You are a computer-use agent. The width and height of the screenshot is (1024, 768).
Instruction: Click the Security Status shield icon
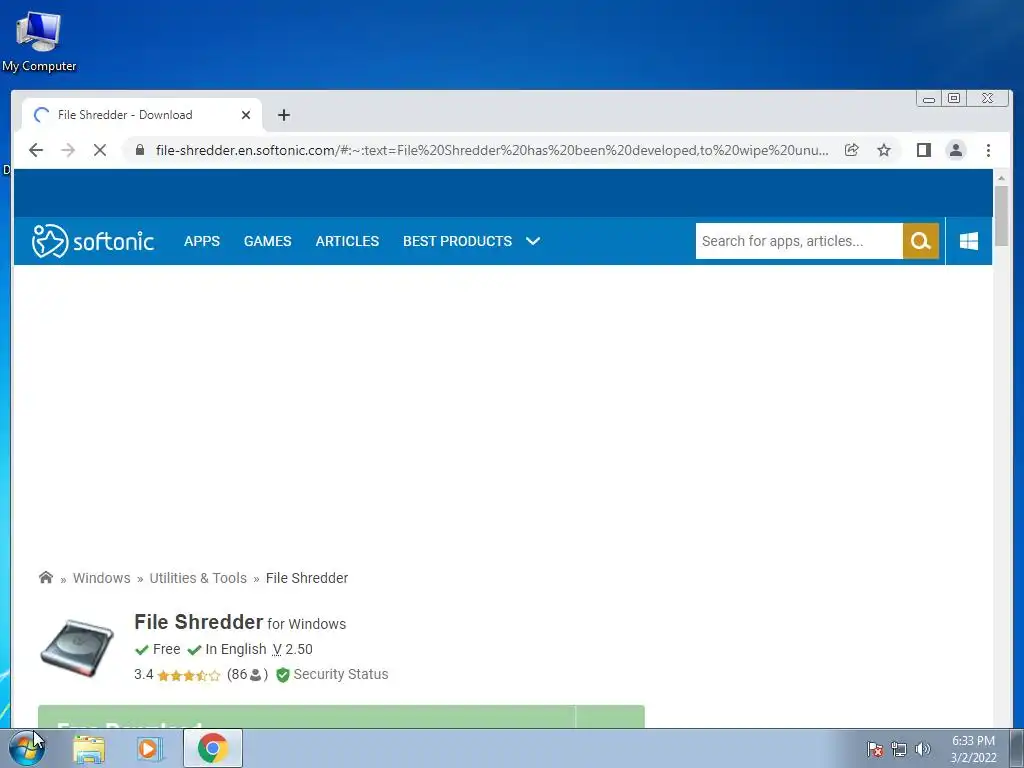coord(283,675)
